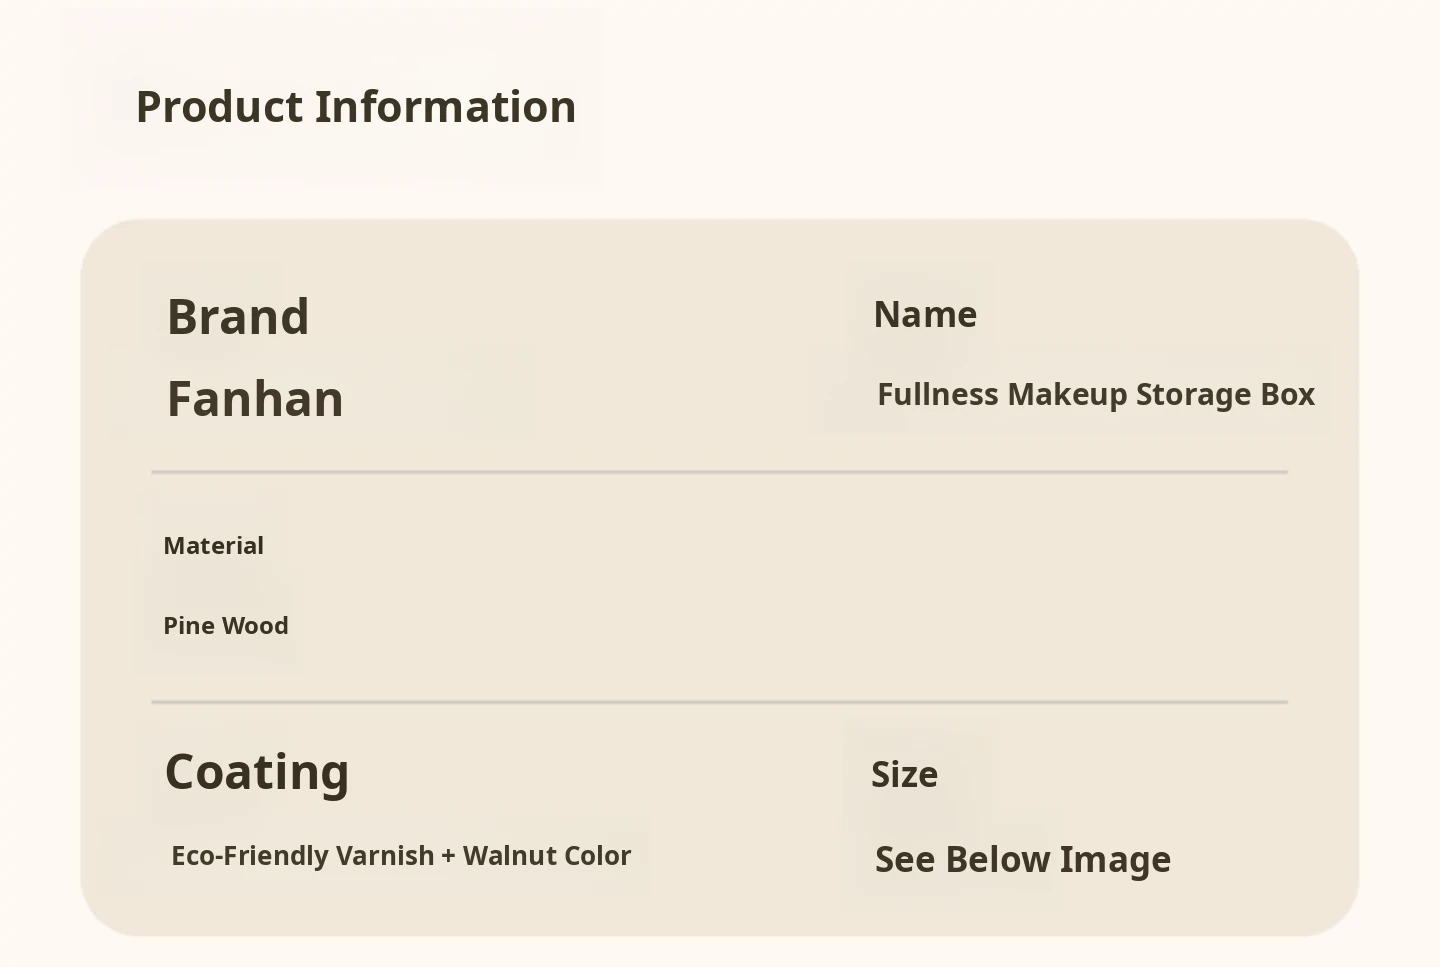The height and width of the screenshot is (967, 1440).
Task: Click the "See Below Image" text
Action: click(x=1022, y=860)
